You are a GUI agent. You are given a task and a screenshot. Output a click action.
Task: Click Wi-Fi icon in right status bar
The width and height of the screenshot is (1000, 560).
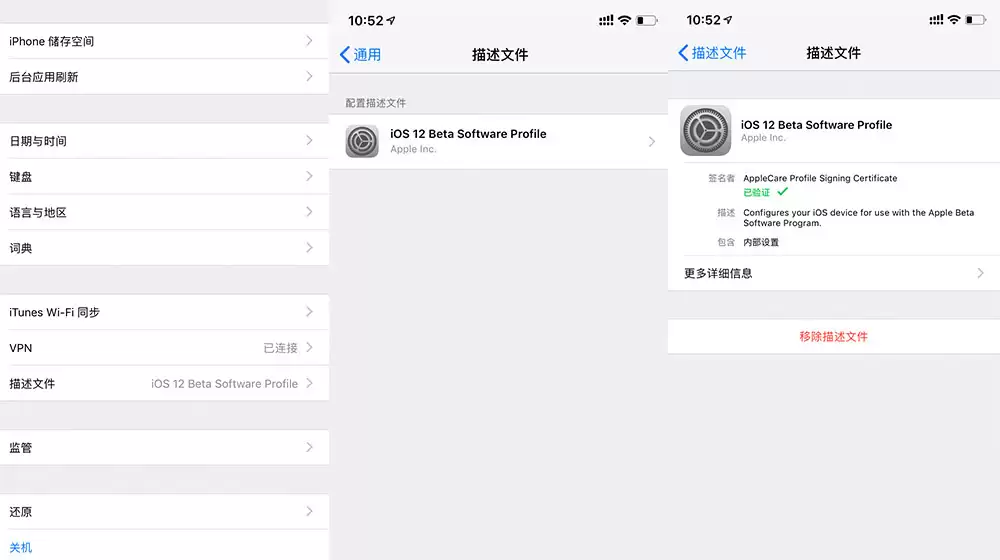click(954, 20)
